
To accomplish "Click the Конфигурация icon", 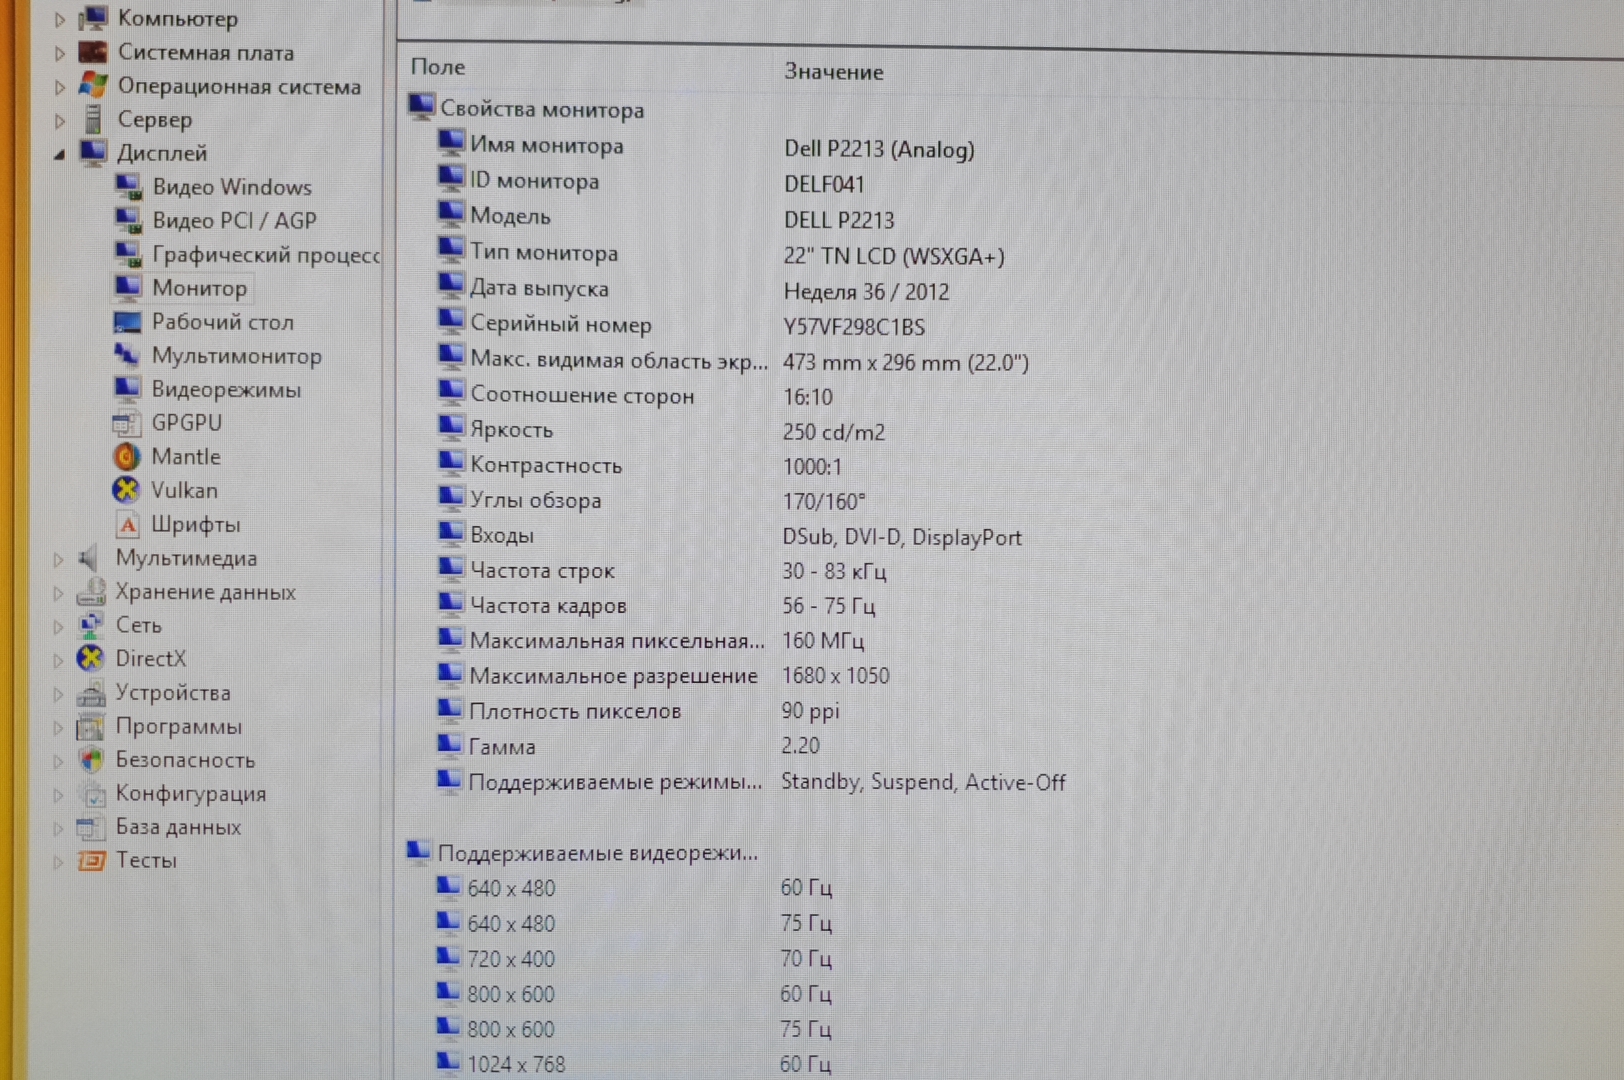I will 91,794.
